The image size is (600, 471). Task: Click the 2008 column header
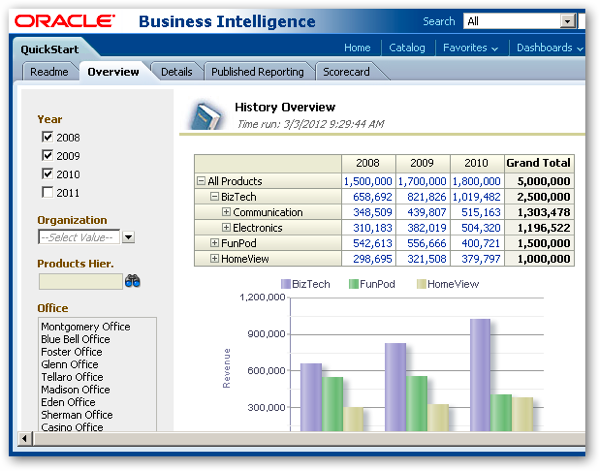[368, 163]
